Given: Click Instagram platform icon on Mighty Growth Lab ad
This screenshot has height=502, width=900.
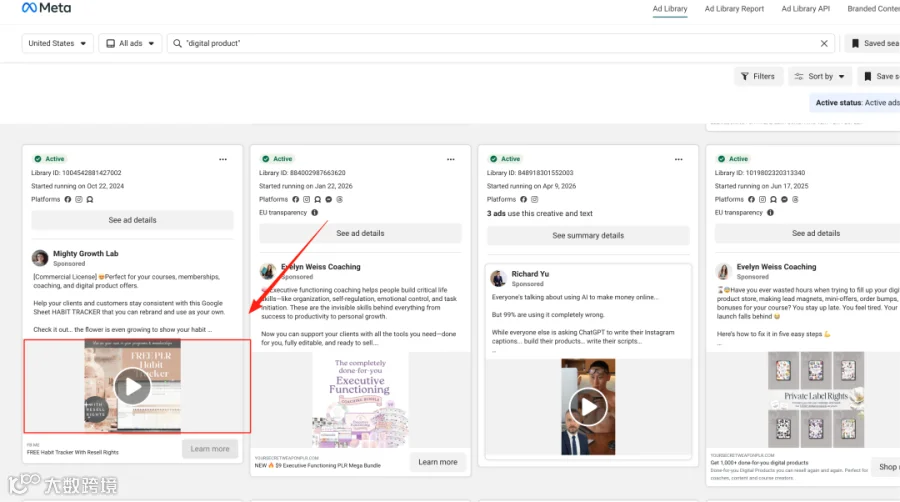Looking at the screenshot, I should (x=79, y=200).
